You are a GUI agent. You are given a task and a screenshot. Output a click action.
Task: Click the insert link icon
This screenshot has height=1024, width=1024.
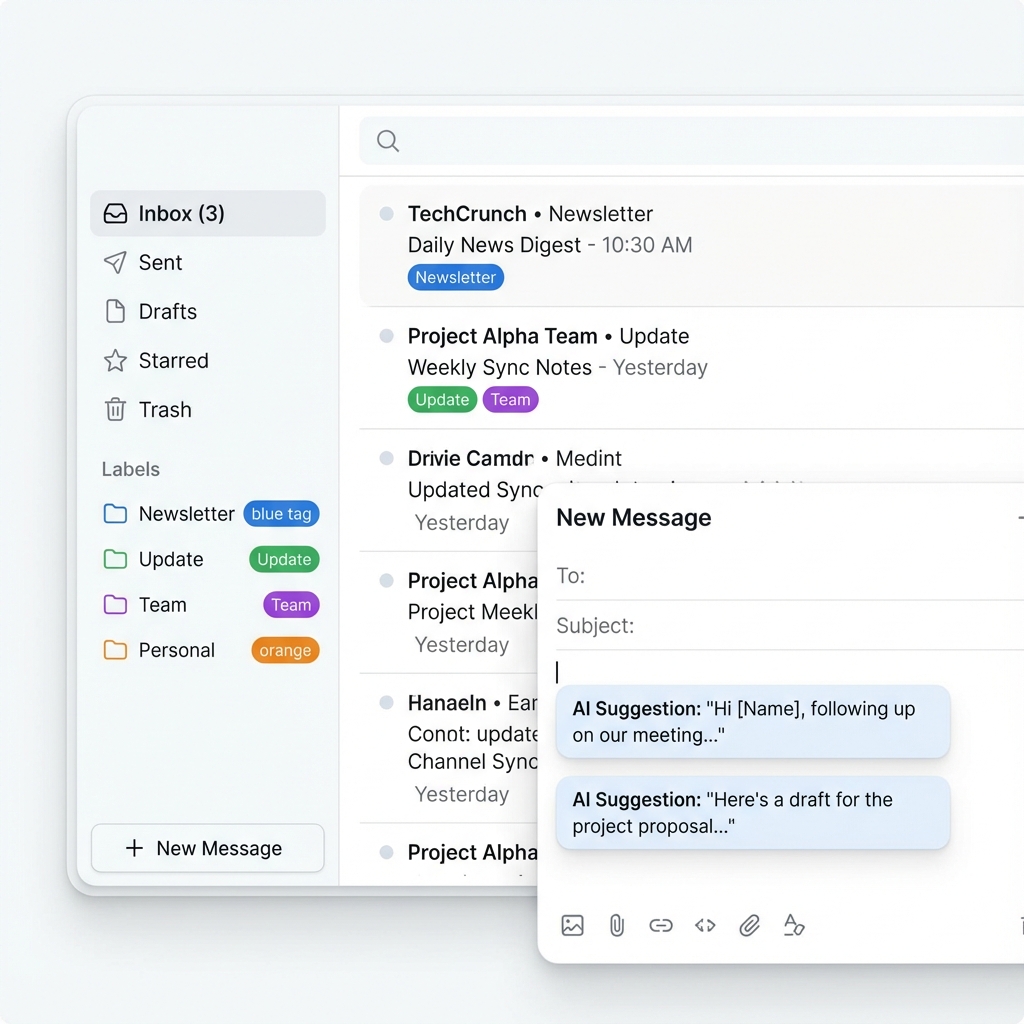660,925
